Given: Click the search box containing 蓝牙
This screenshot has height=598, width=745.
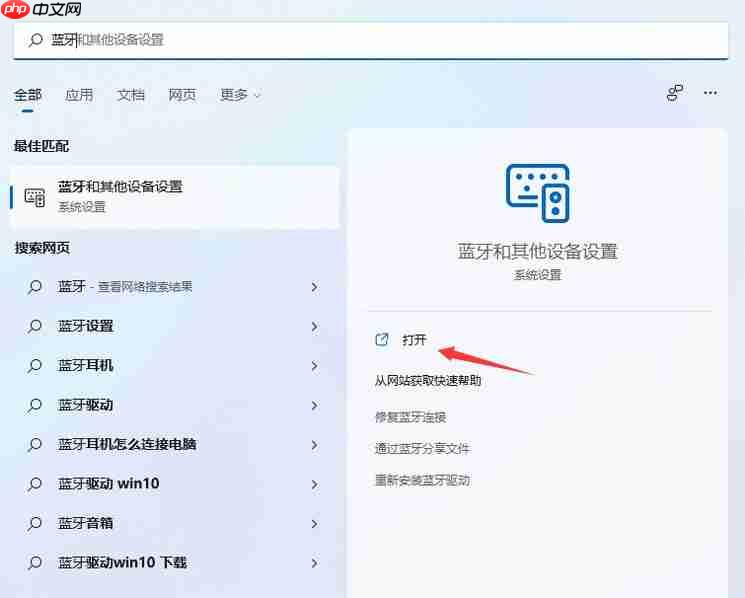Looking at the screenshot, I should [x=371, y=40].
